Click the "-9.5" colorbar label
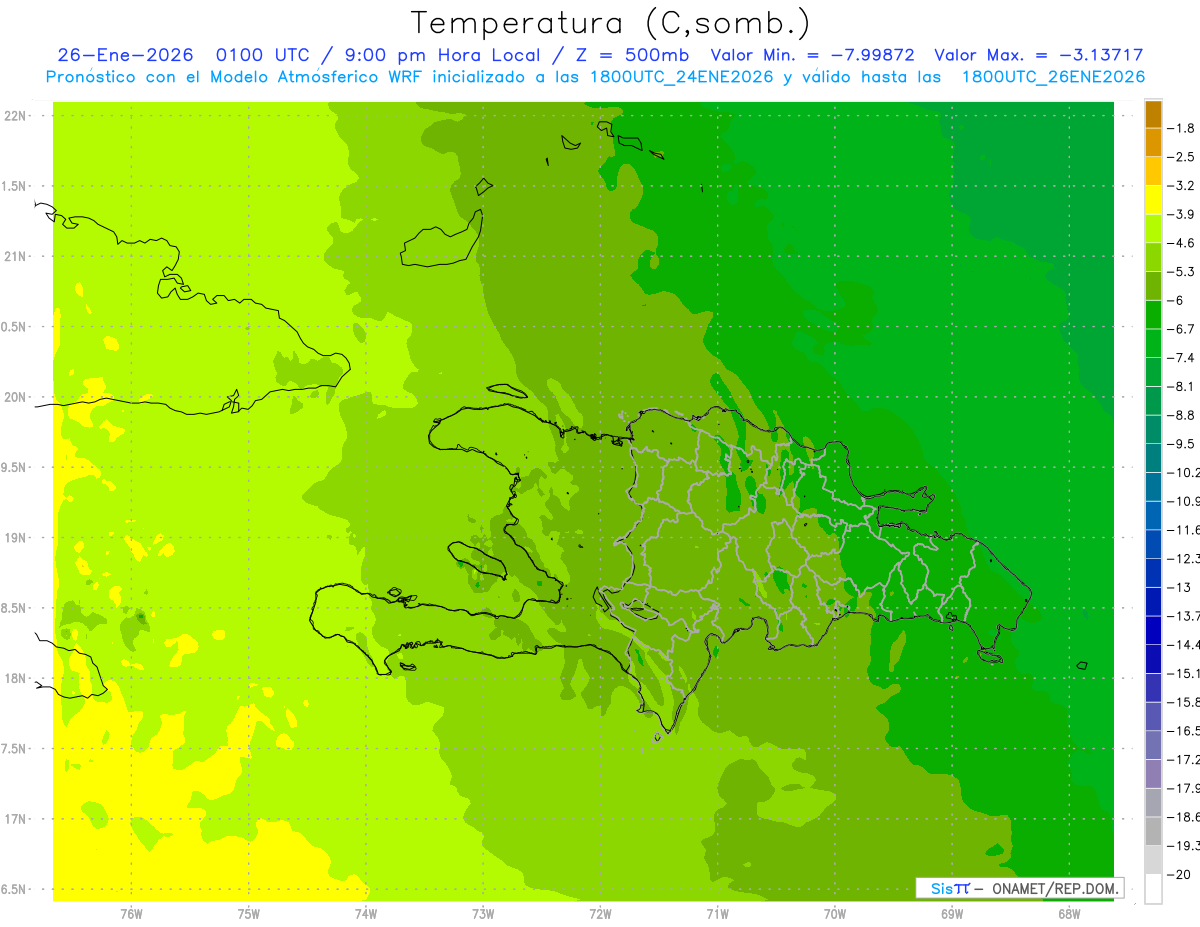This screenshot has width=1200, height=927. point(1182,444)
